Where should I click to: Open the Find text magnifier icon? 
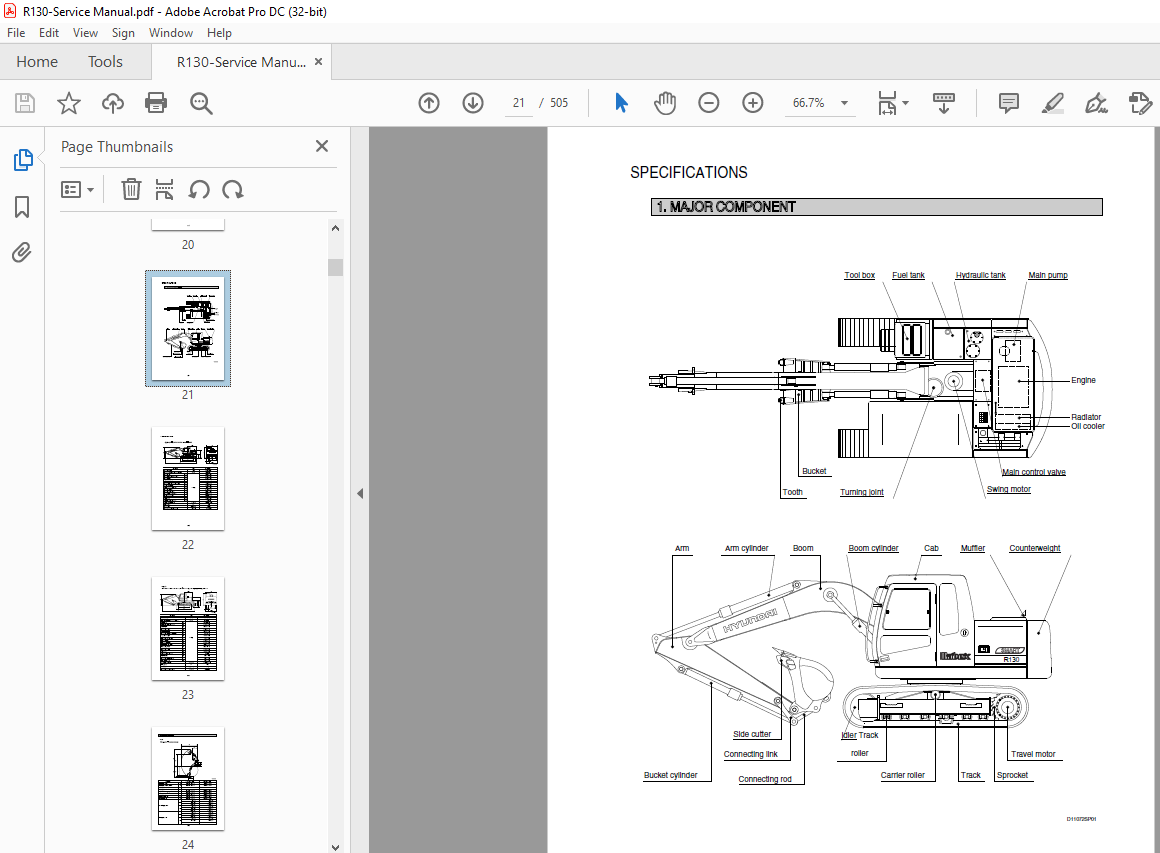point(200,103)
